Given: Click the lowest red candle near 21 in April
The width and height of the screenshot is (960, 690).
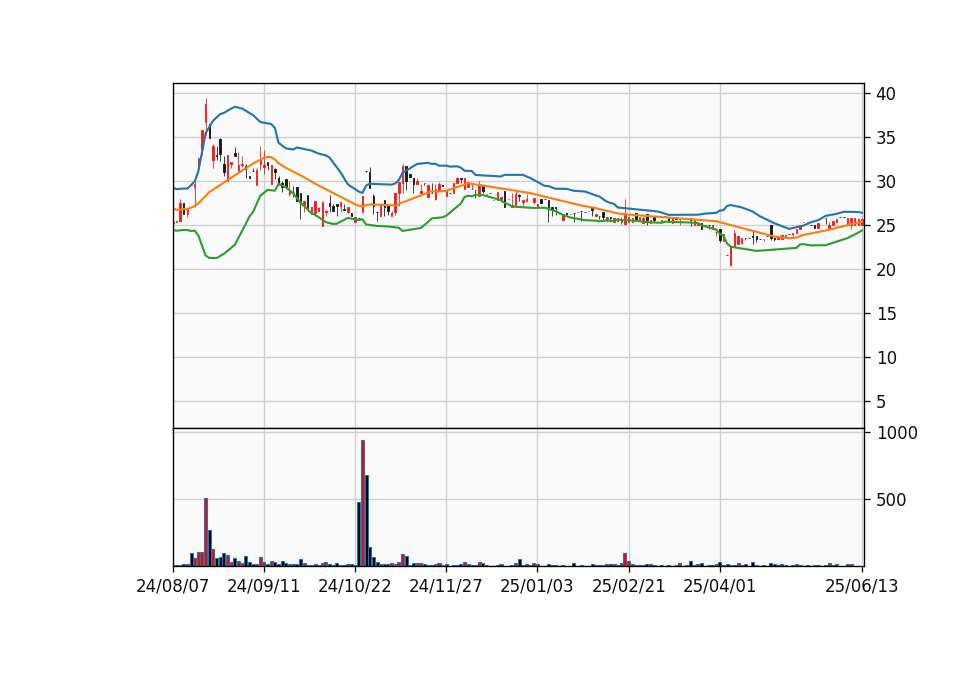Looking at the screenshot, I should [x=731, y=257].
